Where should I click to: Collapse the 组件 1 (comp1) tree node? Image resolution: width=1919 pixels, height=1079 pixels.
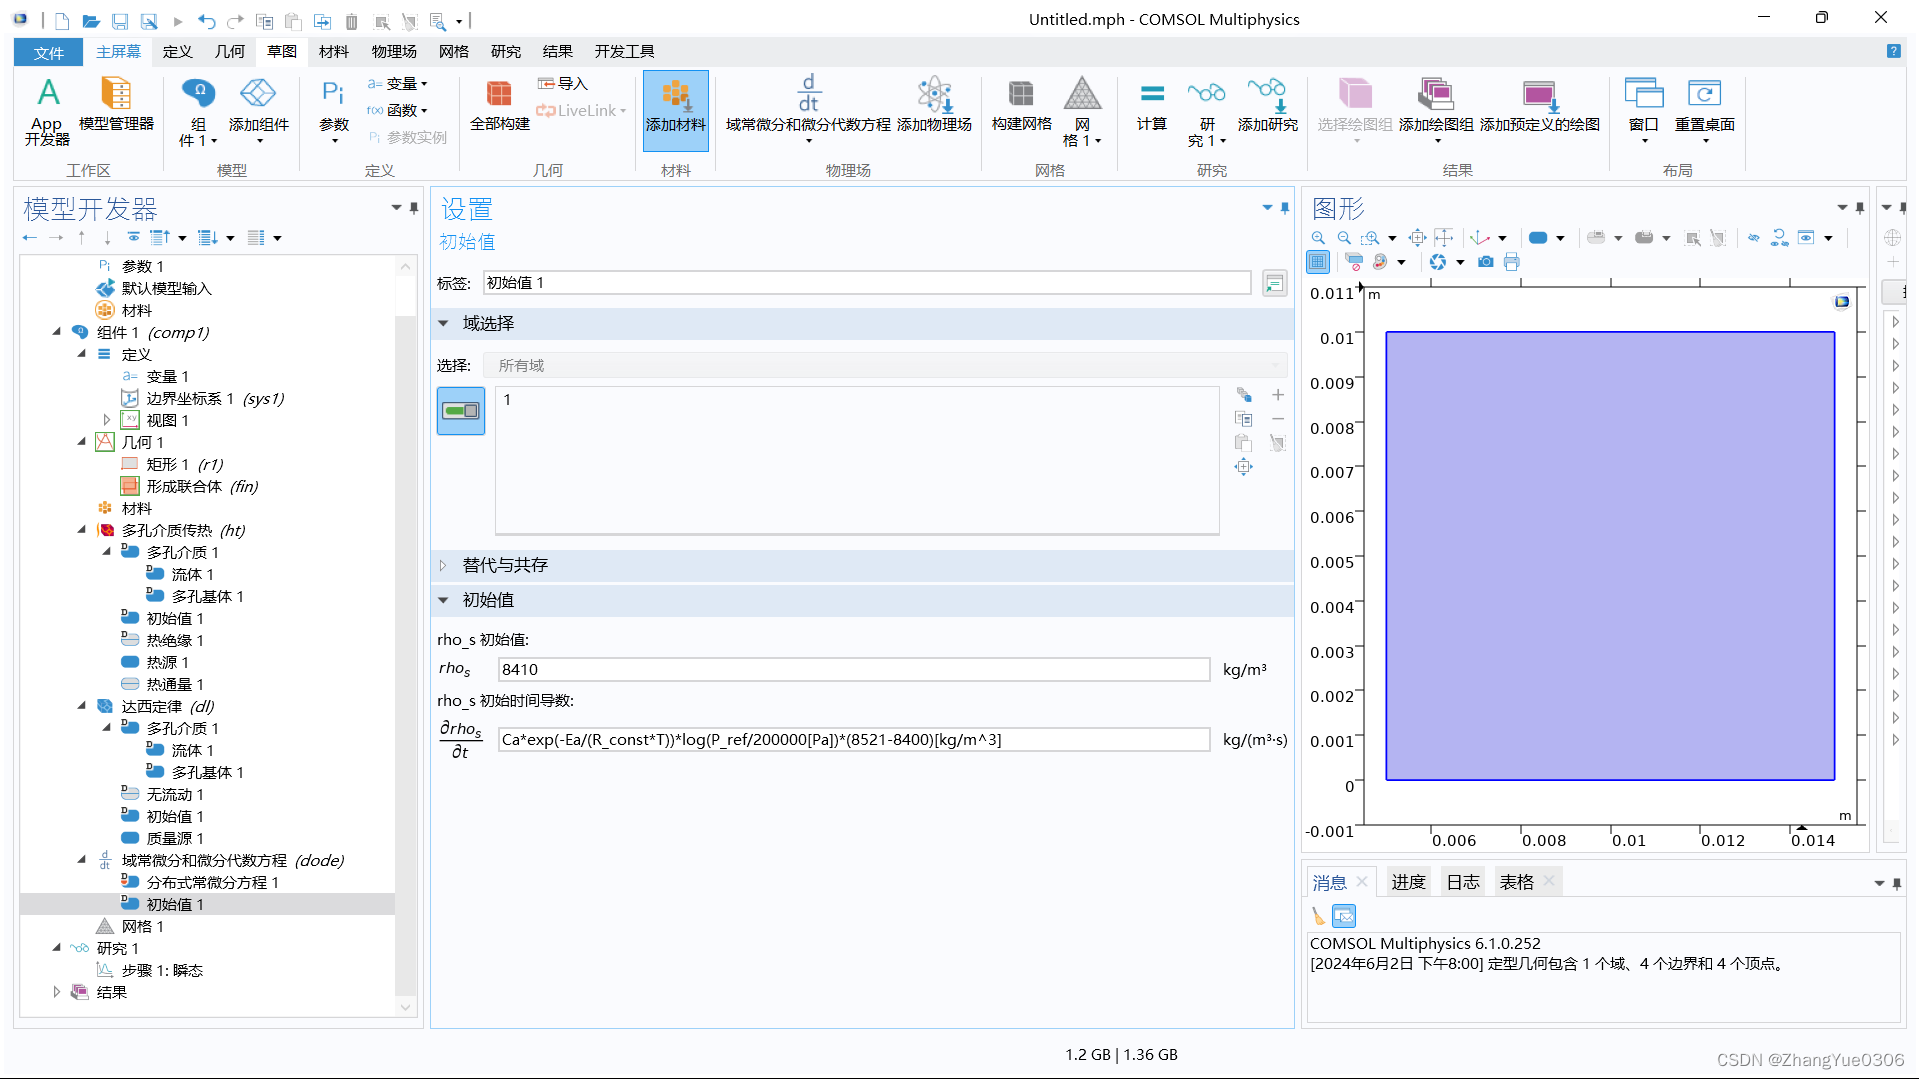point(57,332)
